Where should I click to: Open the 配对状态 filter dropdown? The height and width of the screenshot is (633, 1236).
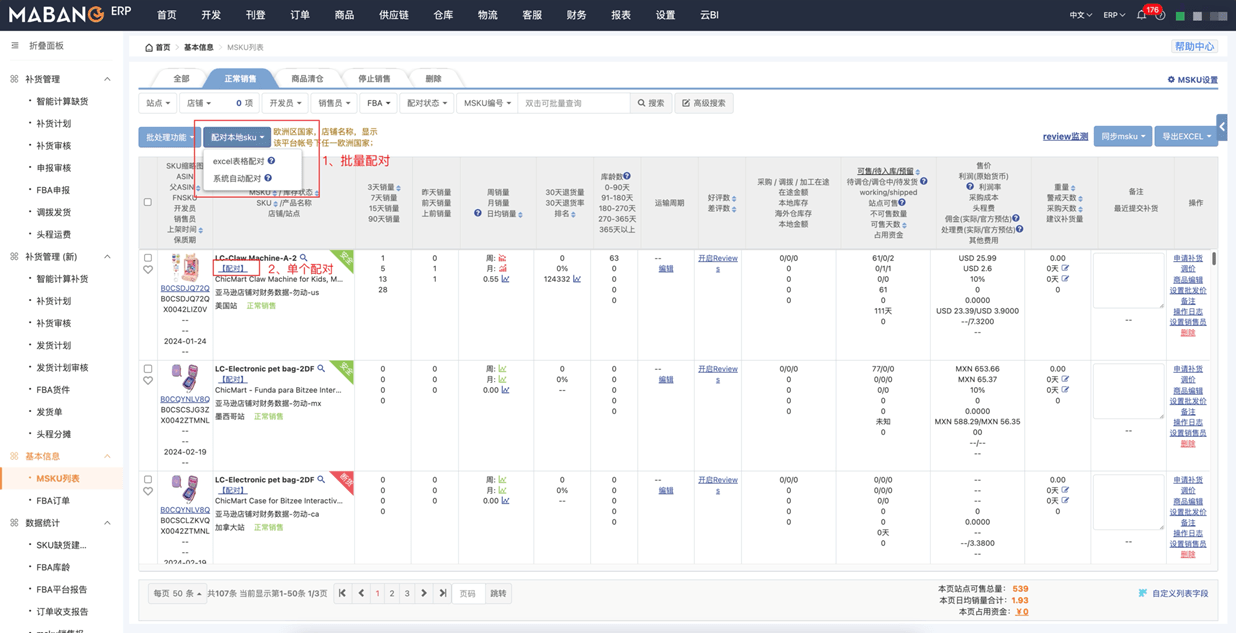point(425,103)
